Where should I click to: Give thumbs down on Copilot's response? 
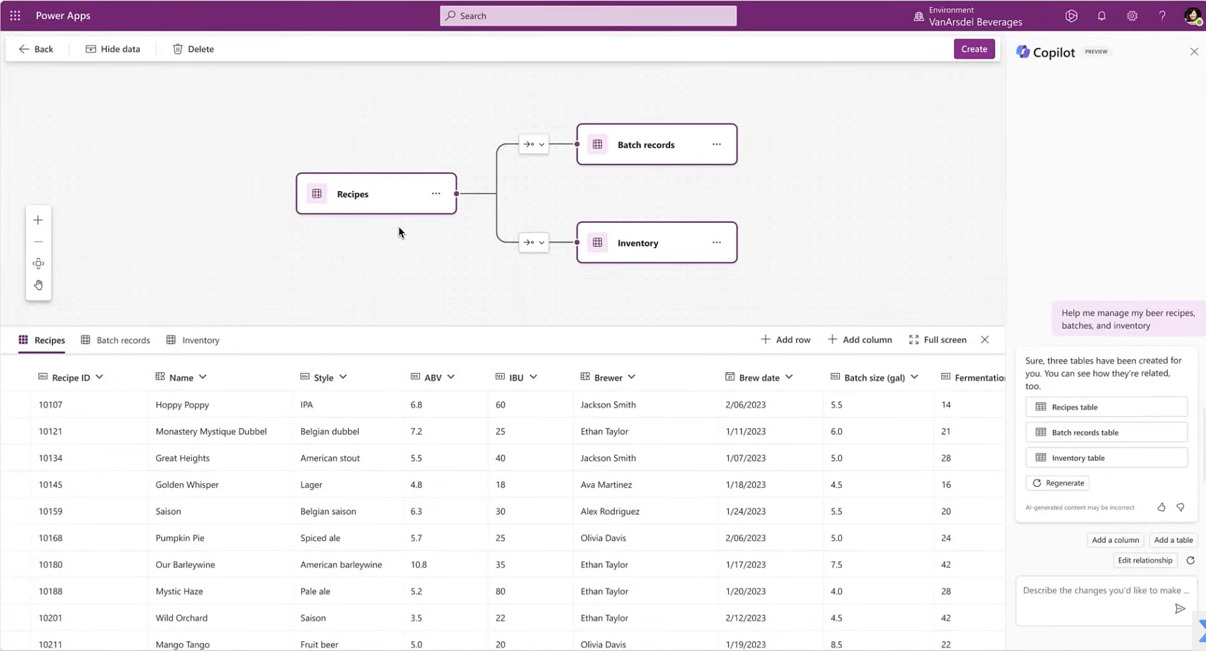click(x=1181, y=507)
